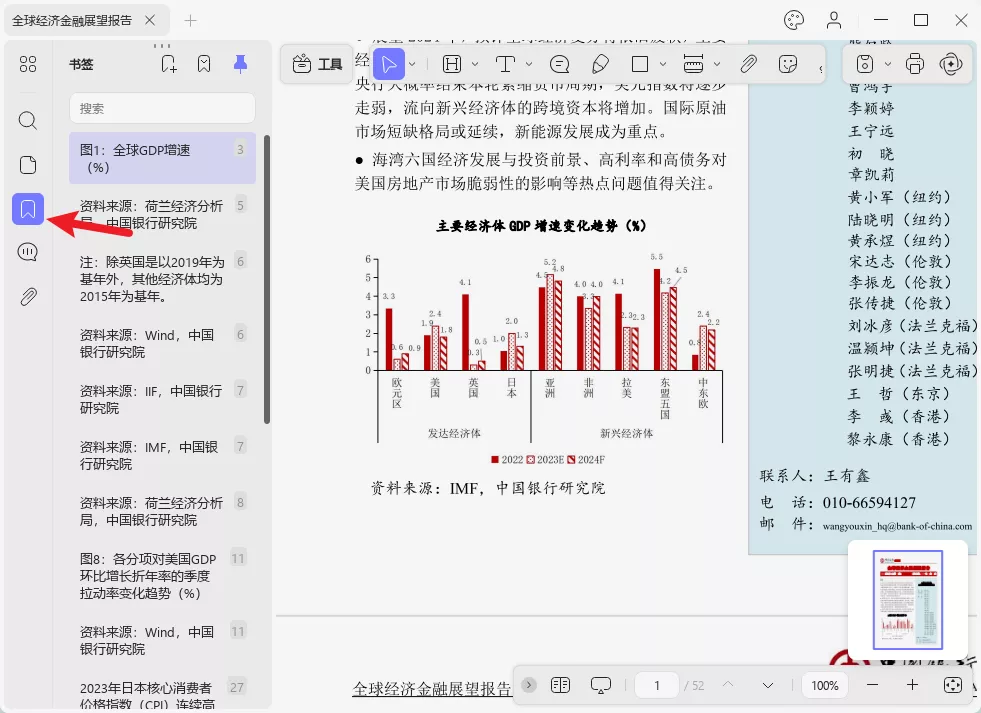The image size is (981, 713).
Task: Open the print dialog from the toolbar
Action: (x=914, y=62)
